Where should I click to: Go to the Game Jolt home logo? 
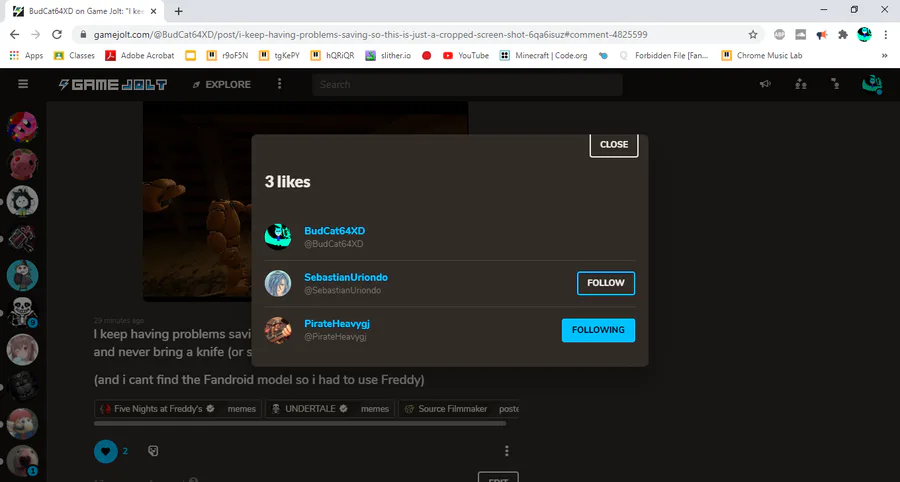tap(112, 84)
